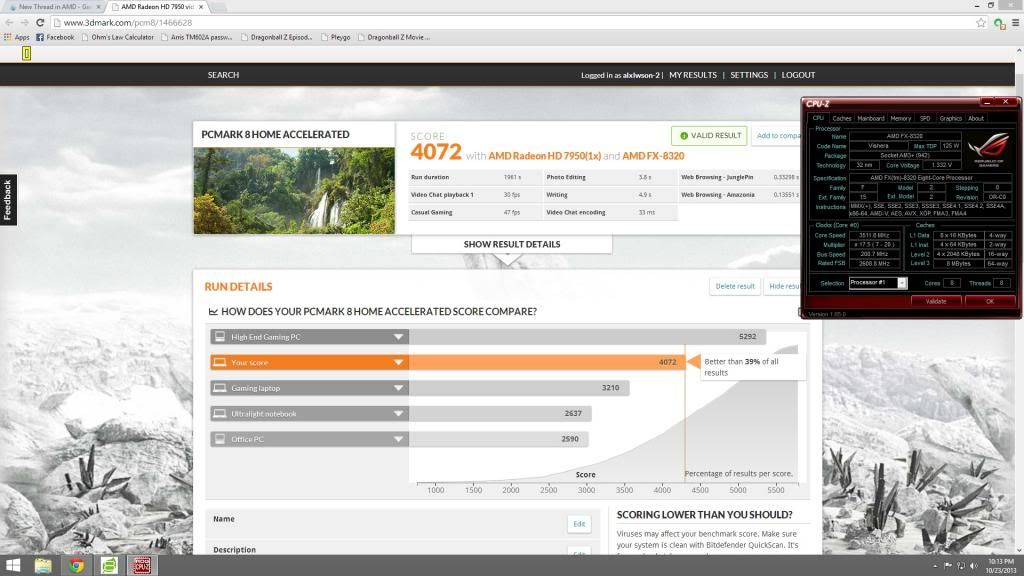This screenshot has height=576, width=1024.
Task: Click the waterfall benchmark thumbnail
Action: pyautogui.click(x=294, y=191)
